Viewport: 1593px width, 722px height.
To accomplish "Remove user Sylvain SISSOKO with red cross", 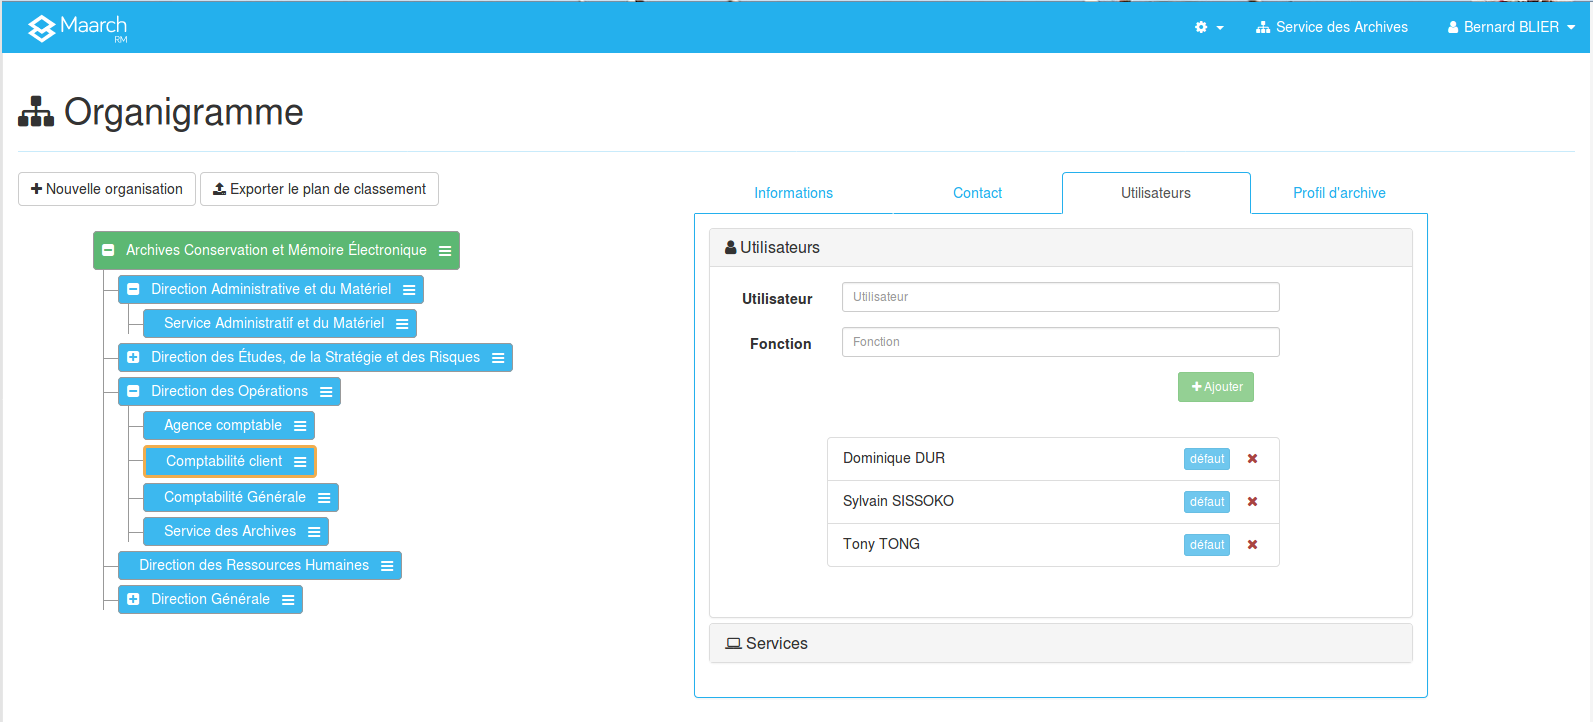I will click(1252, 502).
